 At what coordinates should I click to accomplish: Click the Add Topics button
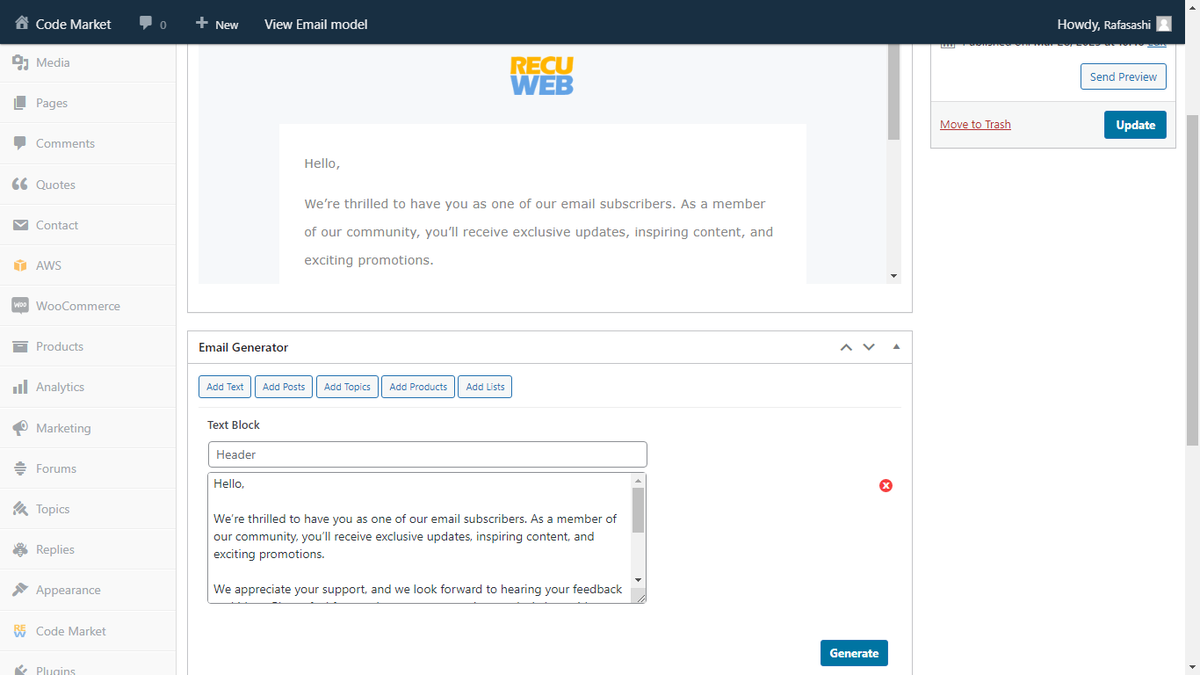(347, 387)
